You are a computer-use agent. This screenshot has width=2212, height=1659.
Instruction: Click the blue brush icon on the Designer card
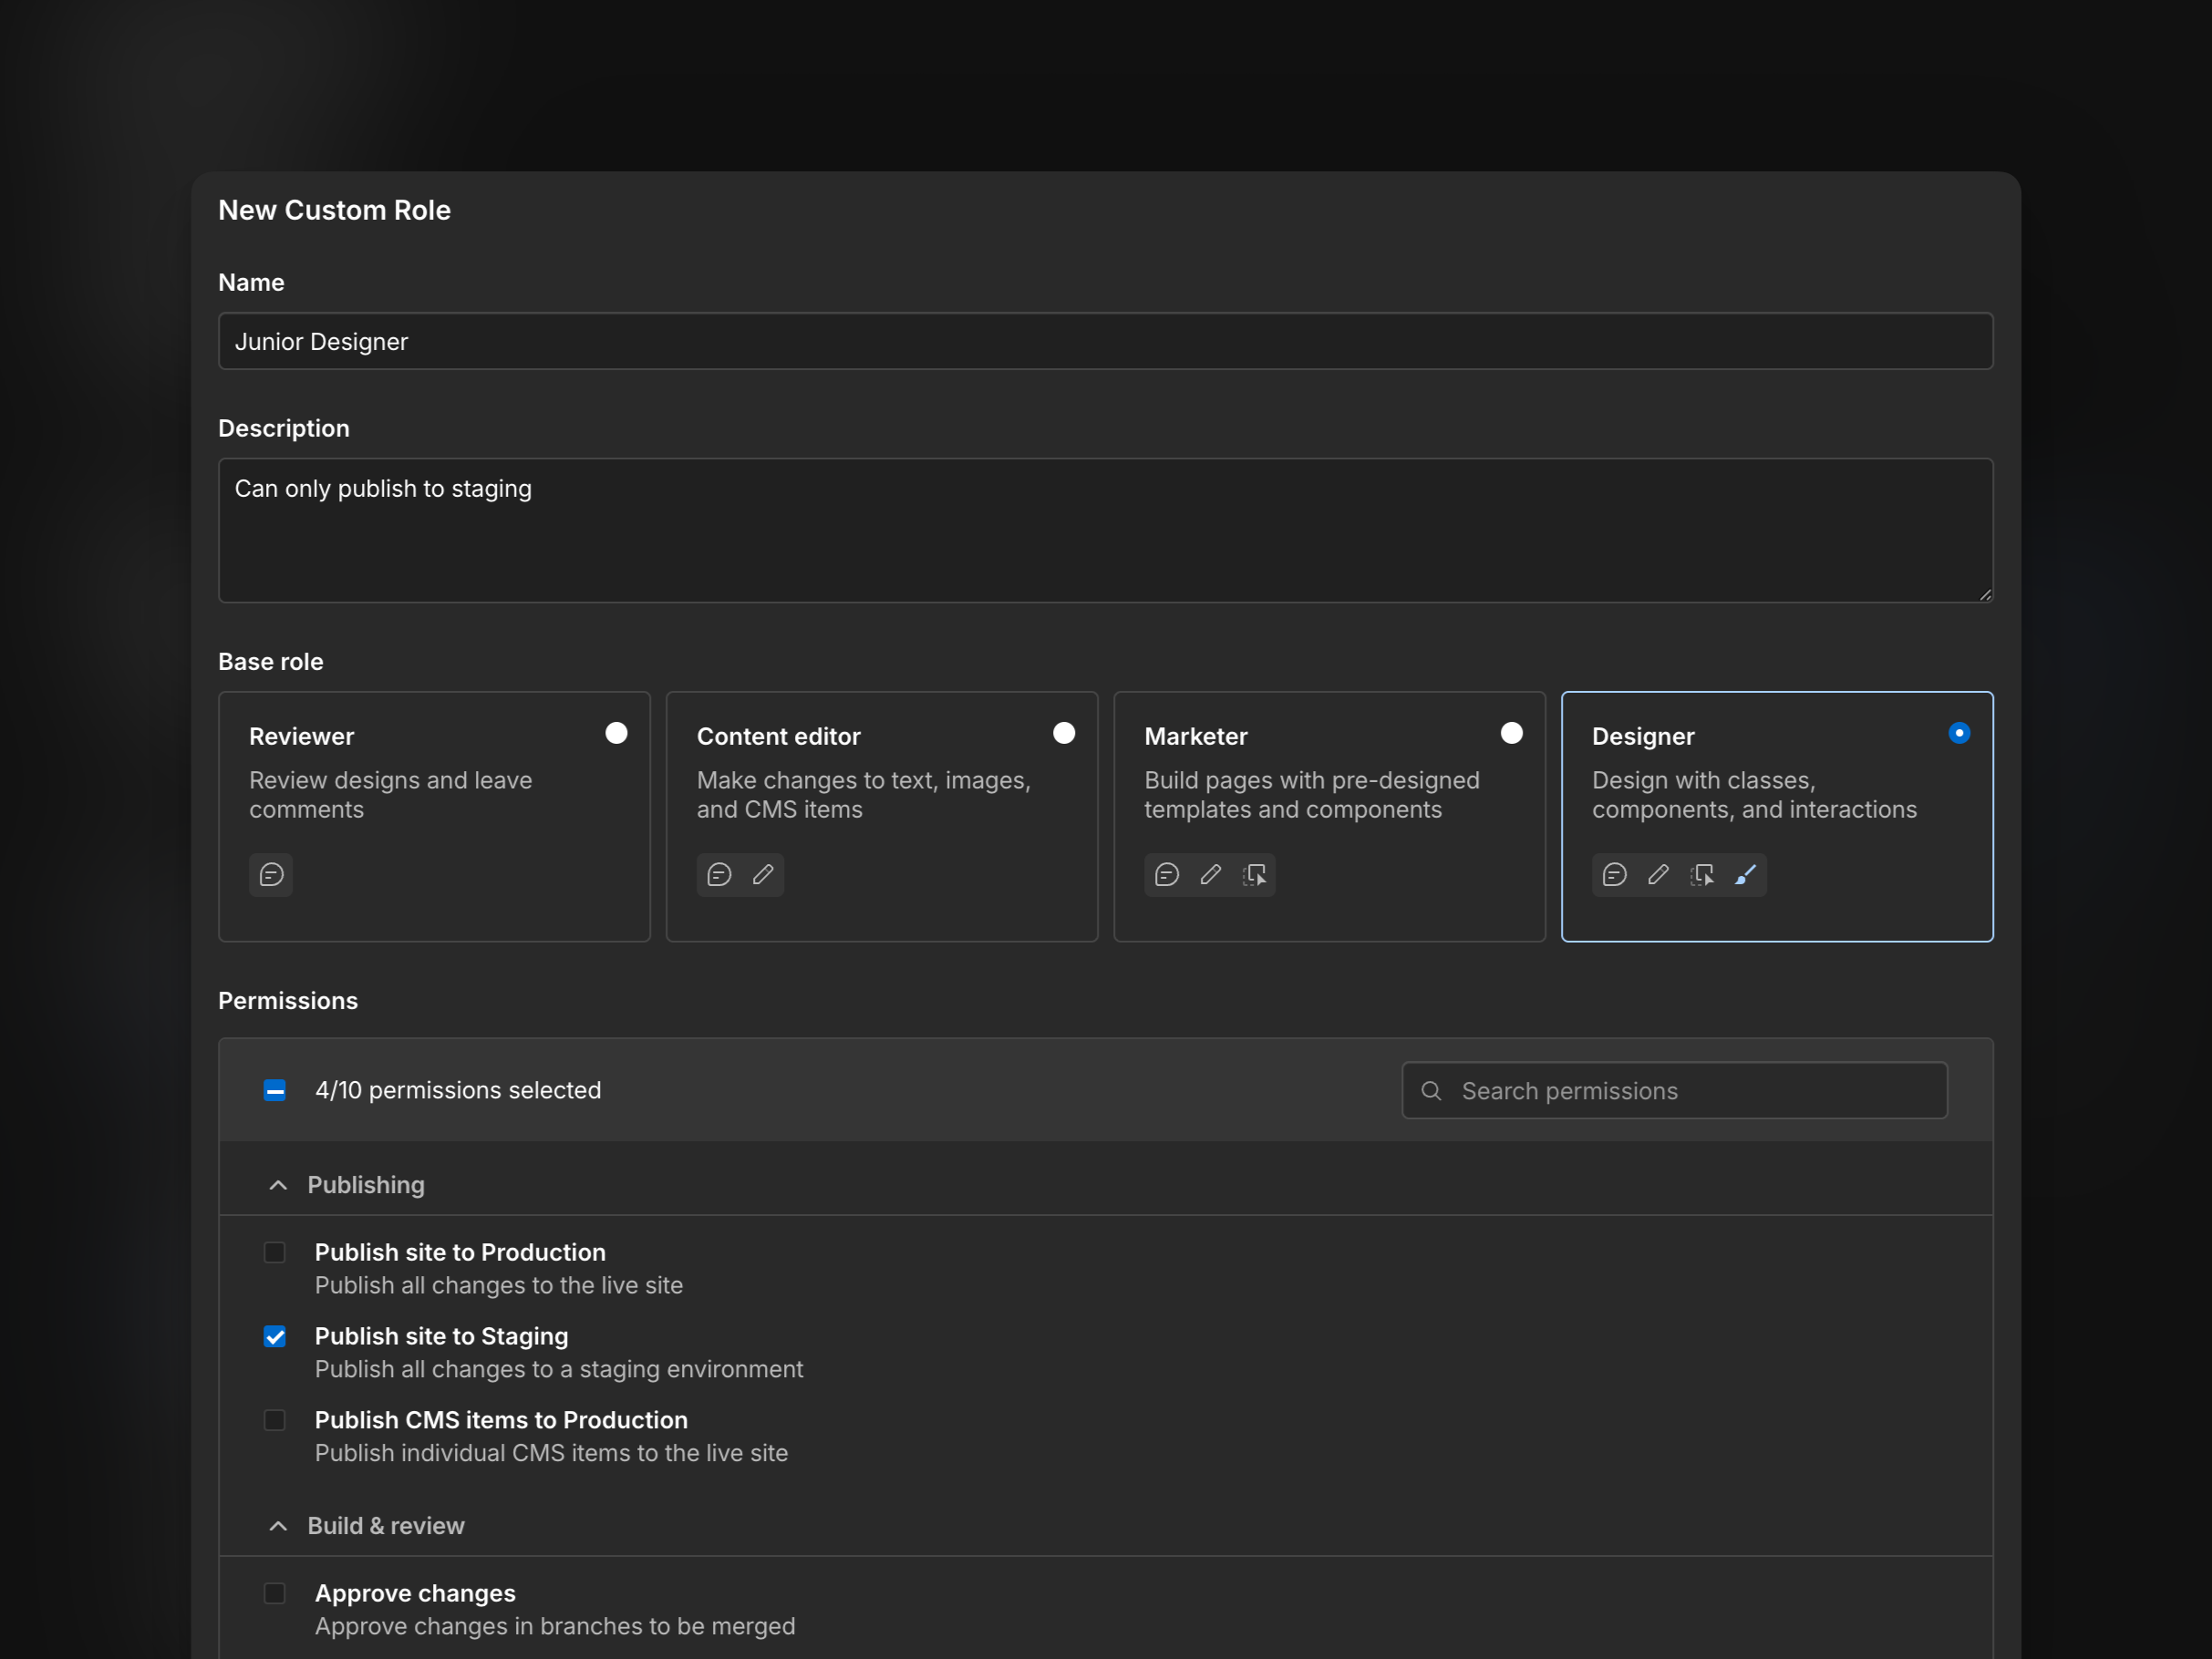1747,875
